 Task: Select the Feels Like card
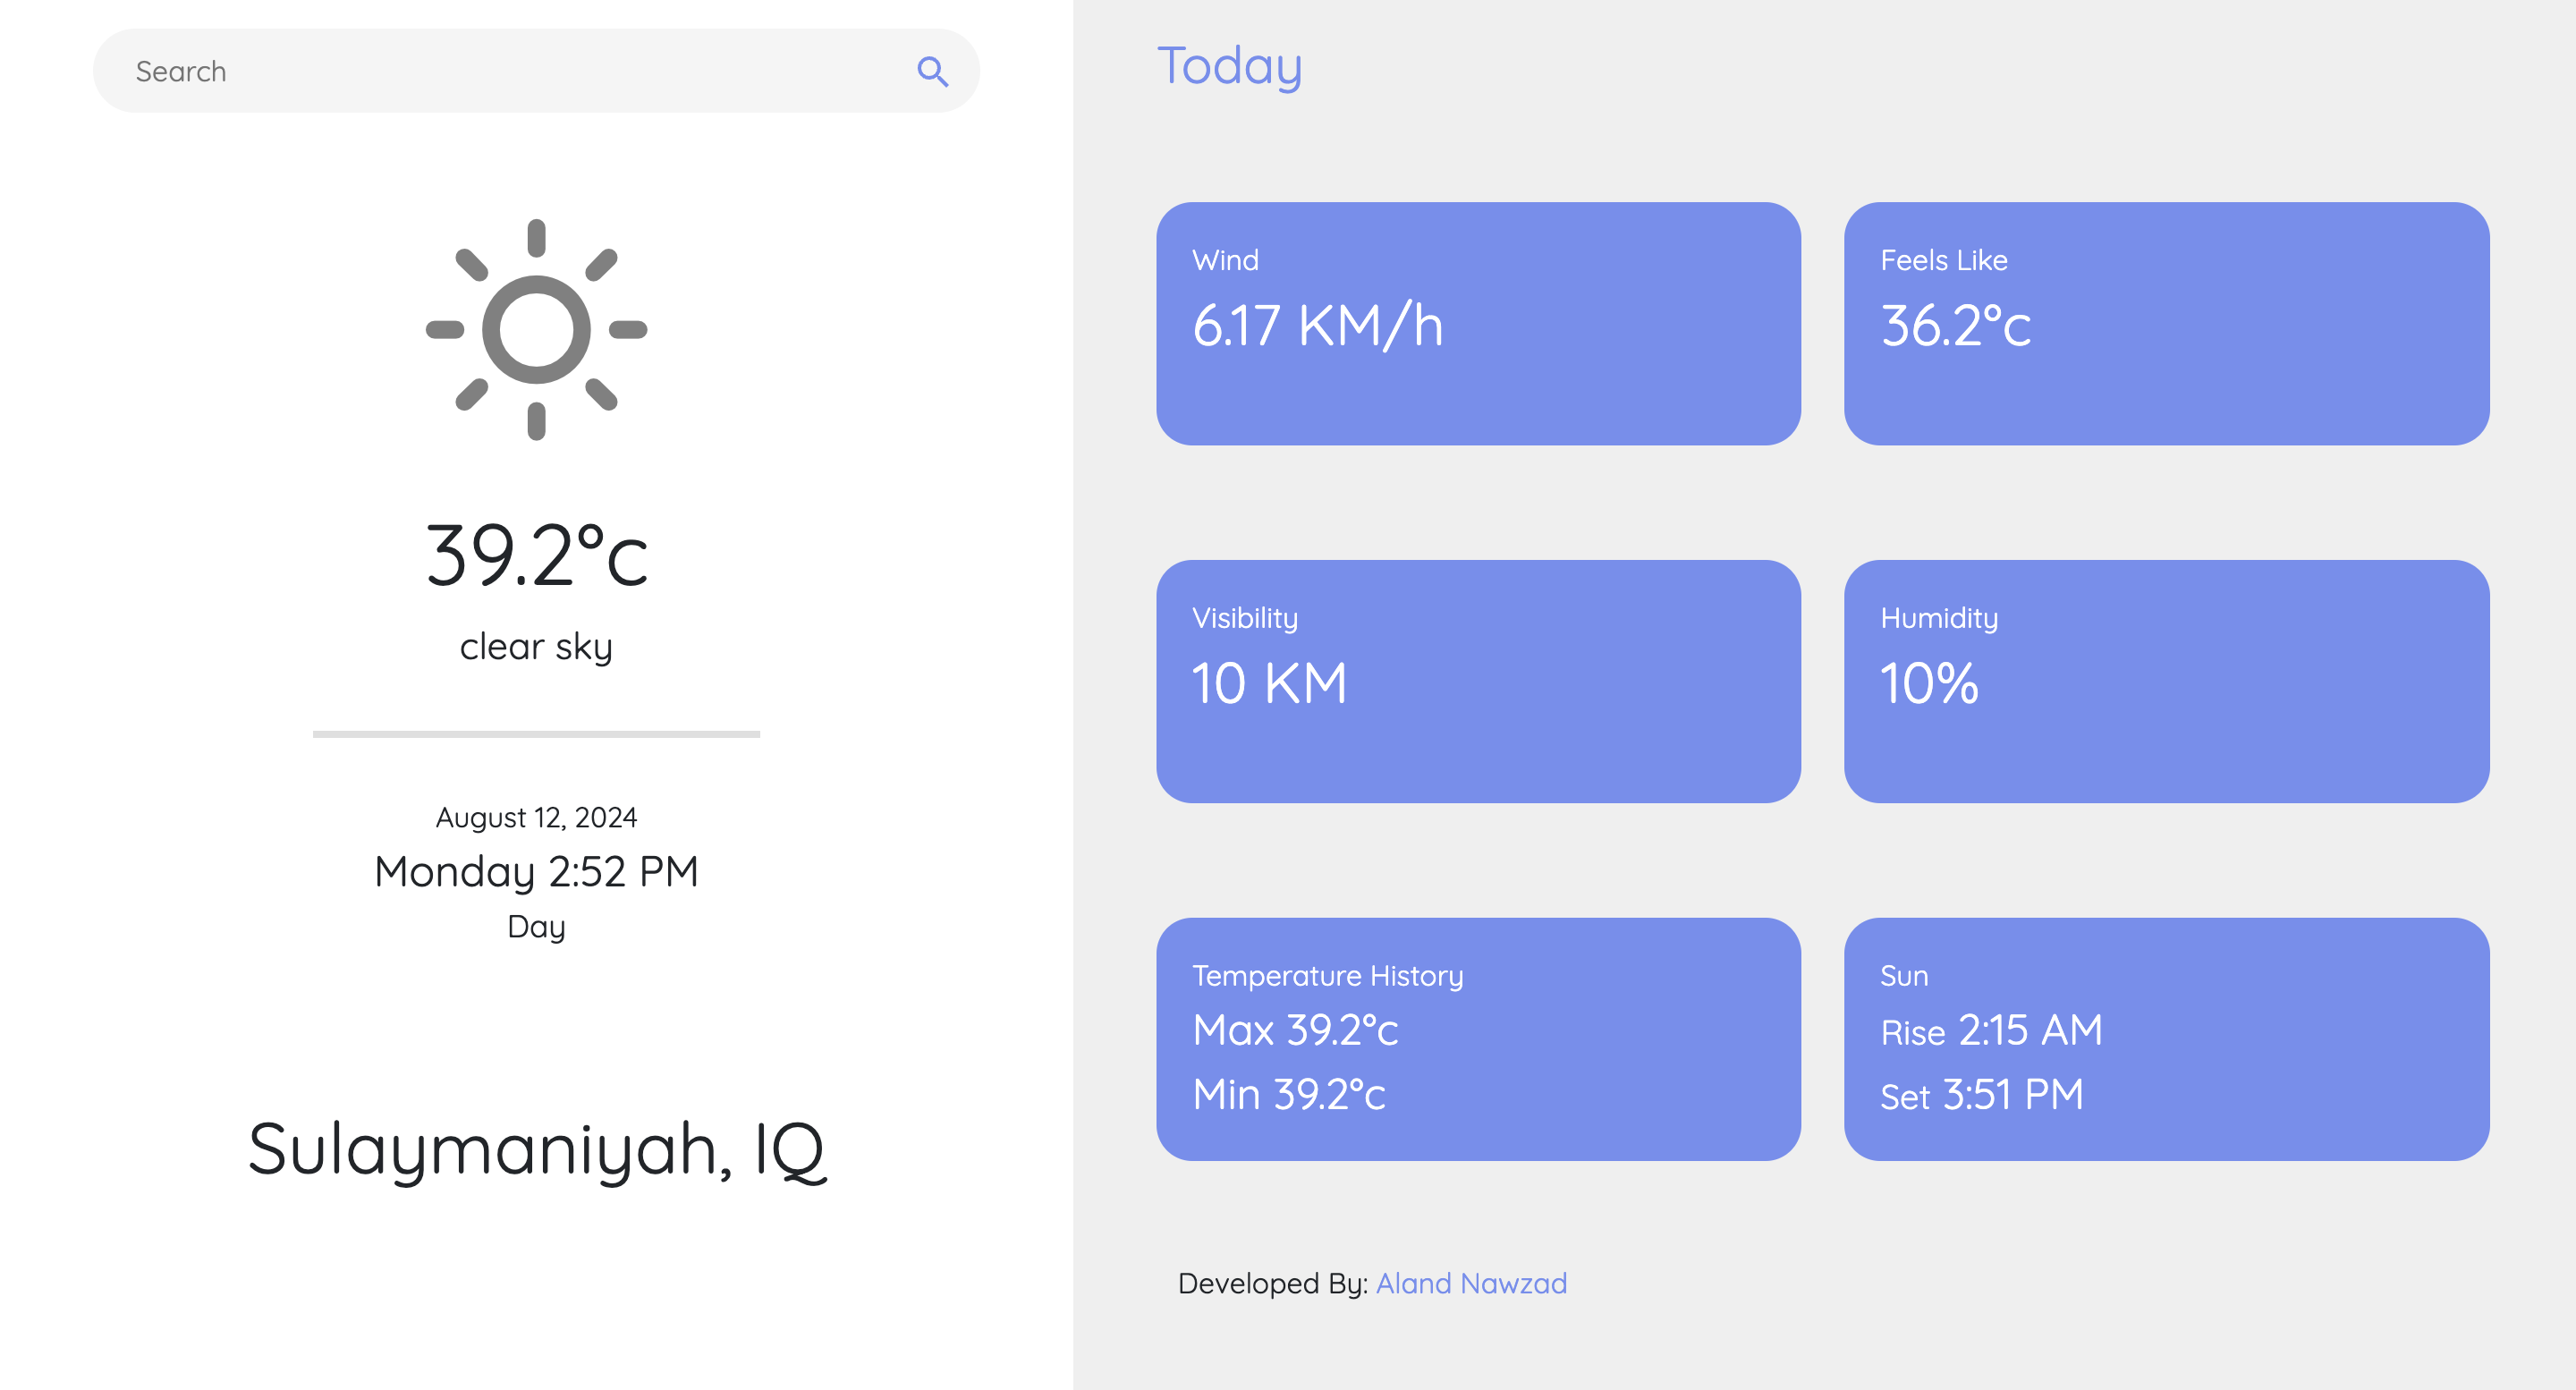[2166, 324]
